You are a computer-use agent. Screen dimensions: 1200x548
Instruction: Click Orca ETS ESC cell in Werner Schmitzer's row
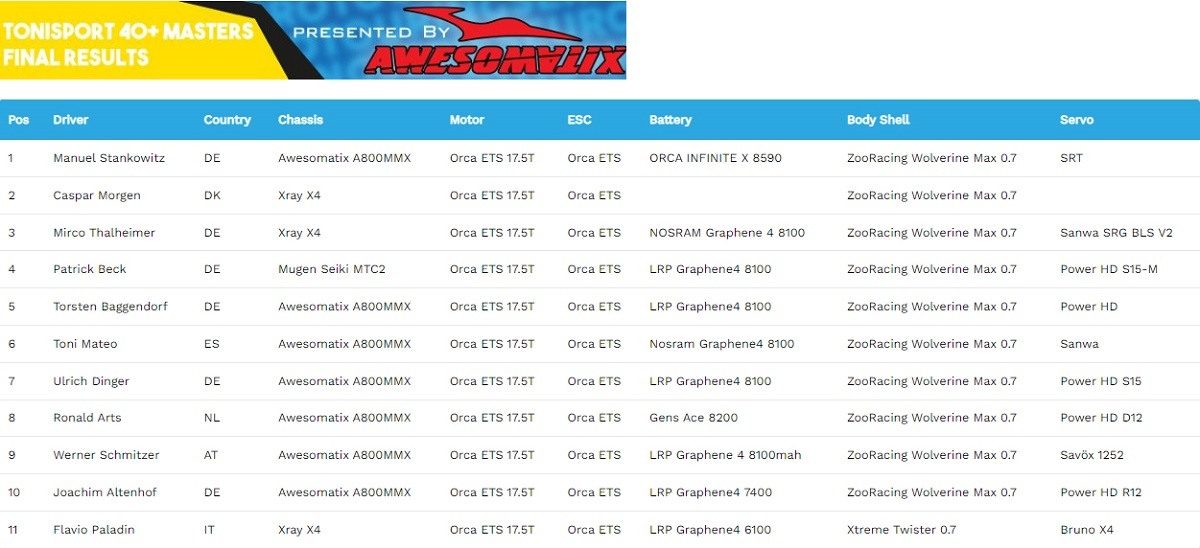[x=594, y=455]
